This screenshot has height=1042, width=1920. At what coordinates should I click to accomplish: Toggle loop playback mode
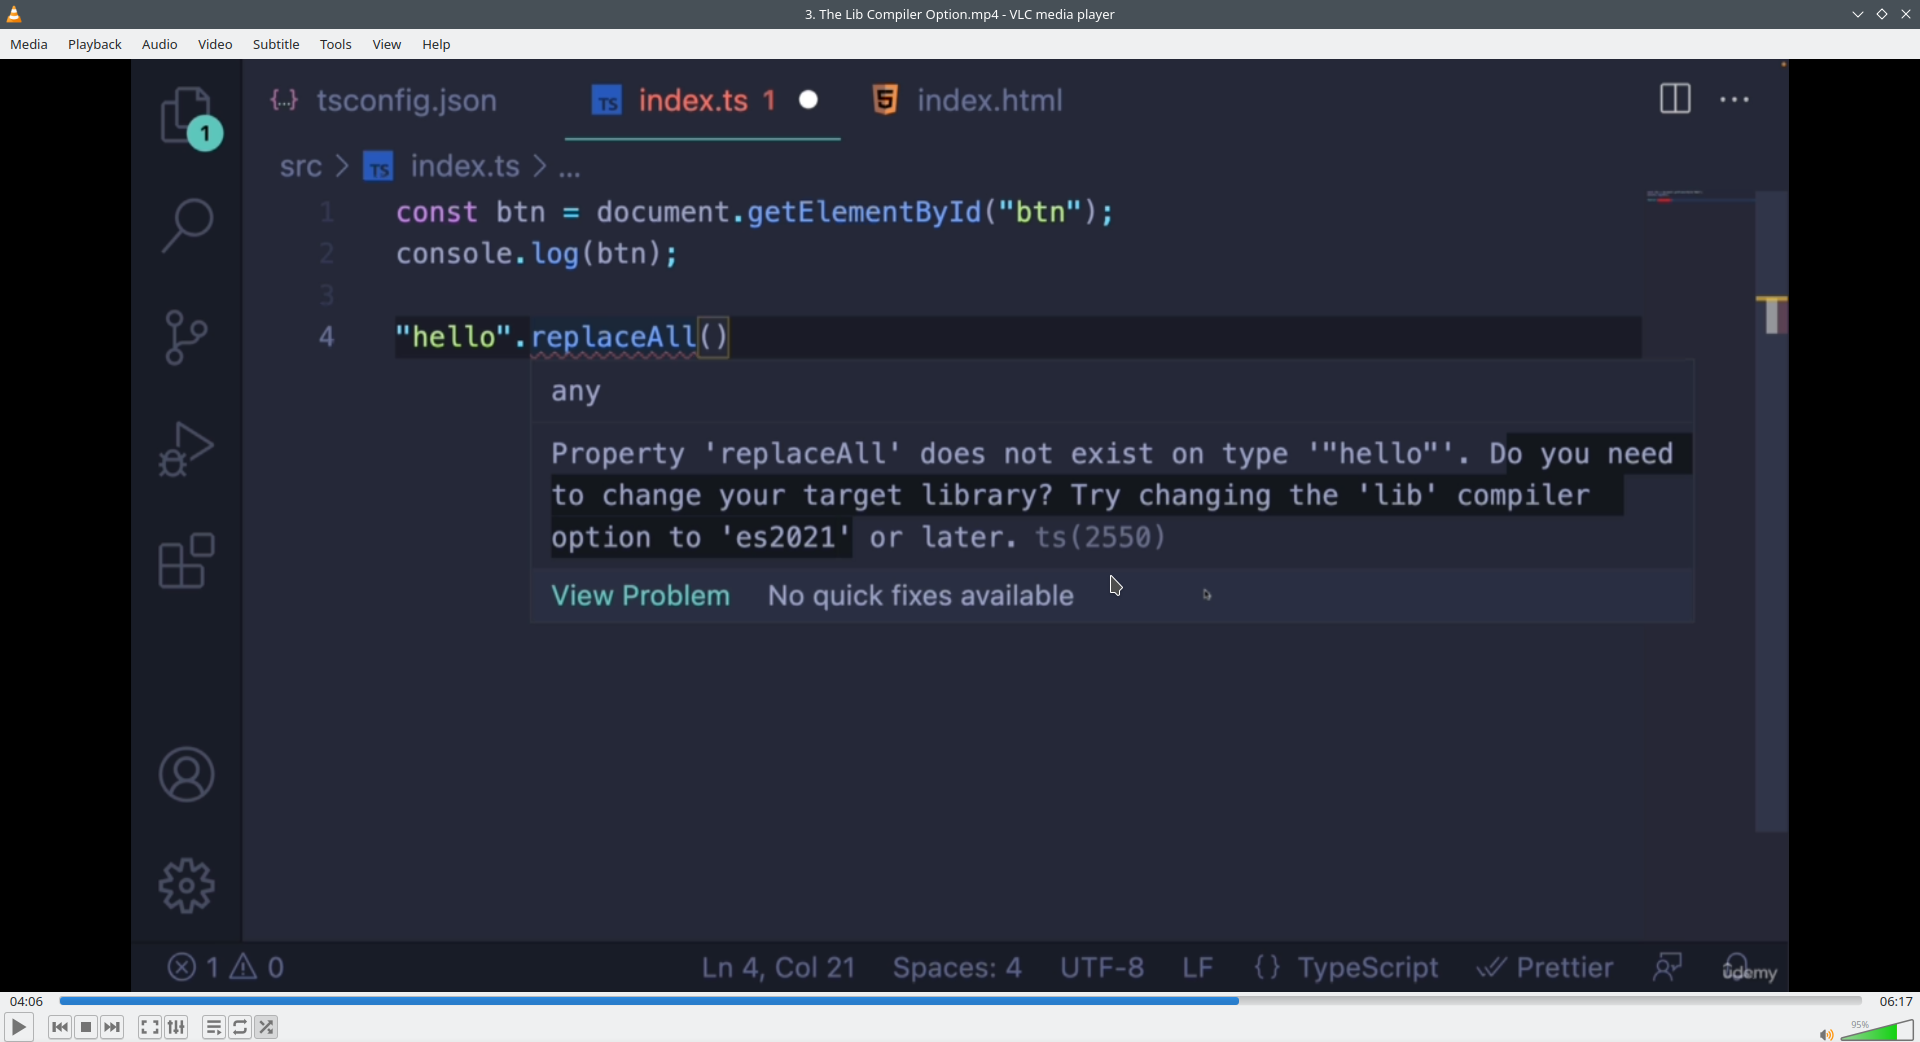[x=240, y=1027]
